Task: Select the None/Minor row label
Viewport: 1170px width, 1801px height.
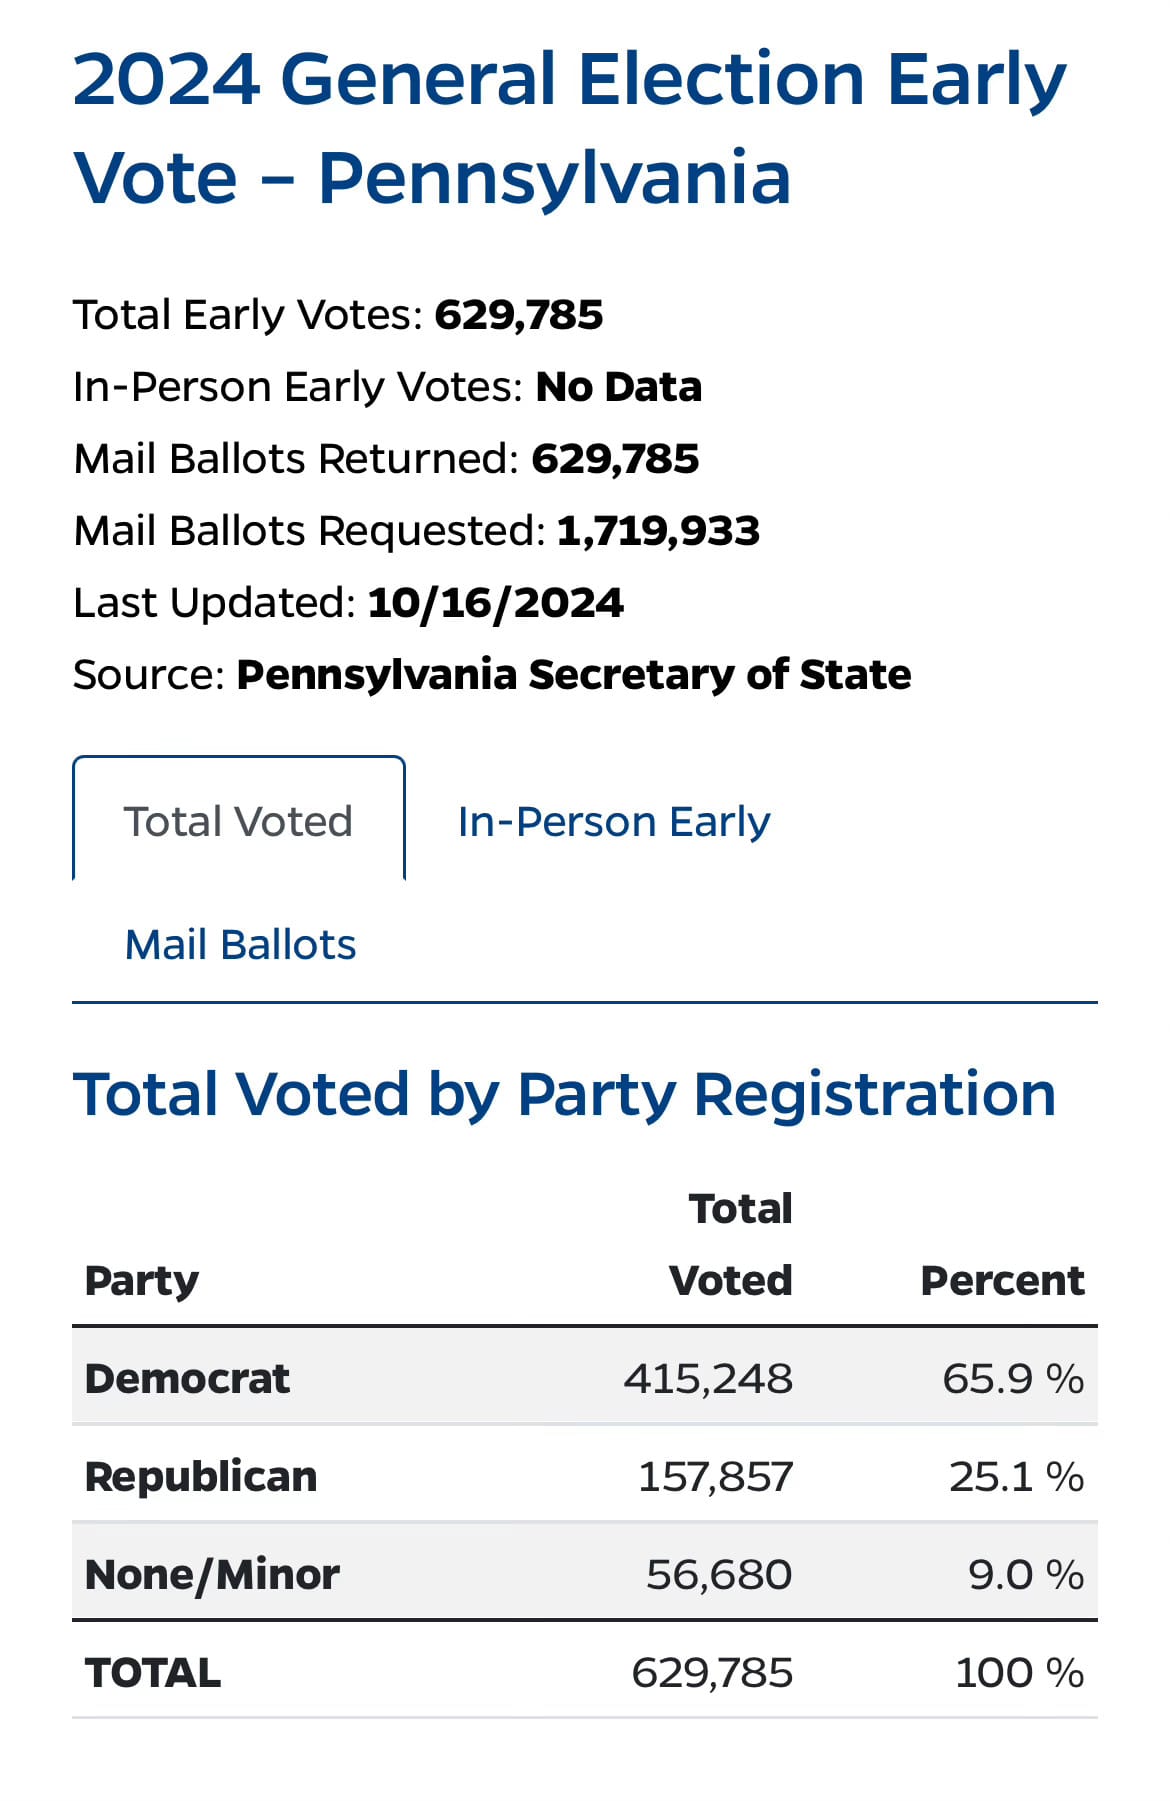Action: coord(212,1574)
